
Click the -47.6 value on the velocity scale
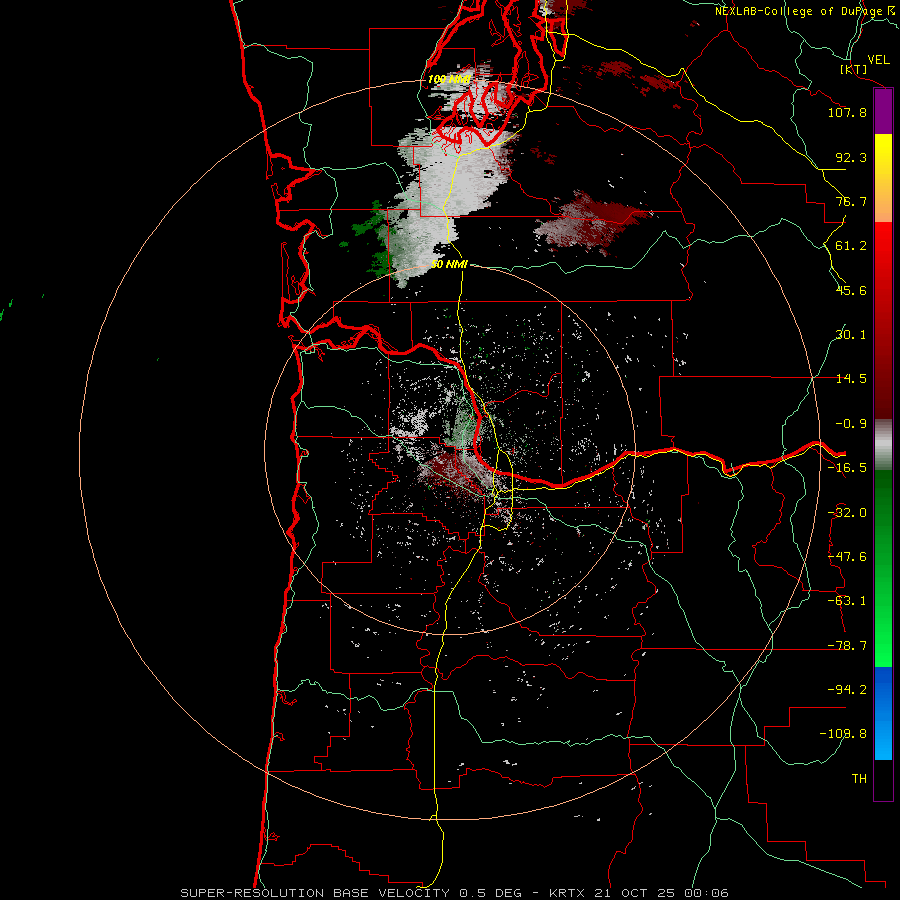coord(847,557)
